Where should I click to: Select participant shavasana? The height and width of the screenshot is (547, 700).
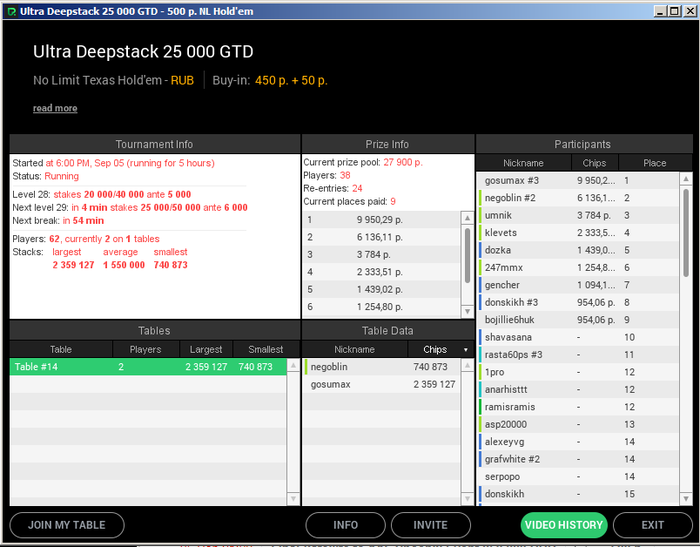(579, 337)
